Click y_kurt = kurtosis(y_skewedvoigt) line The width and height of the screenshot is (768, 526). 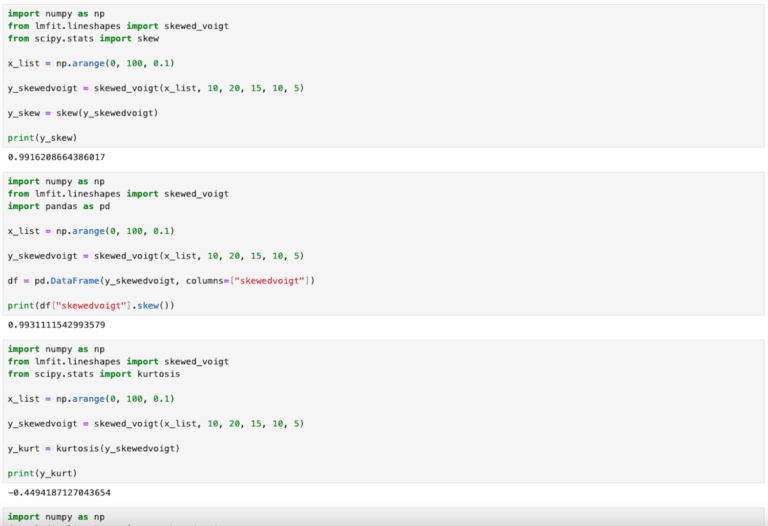pyautogui.click(x=94, y=449)
